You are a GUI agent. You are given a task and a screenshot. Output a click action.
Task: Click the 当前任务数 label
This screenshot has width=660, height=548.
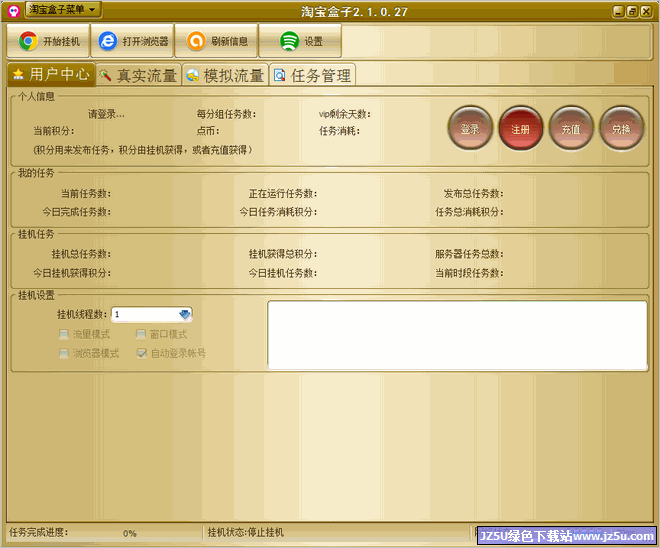pyautogui.click(x=86, y=194)
